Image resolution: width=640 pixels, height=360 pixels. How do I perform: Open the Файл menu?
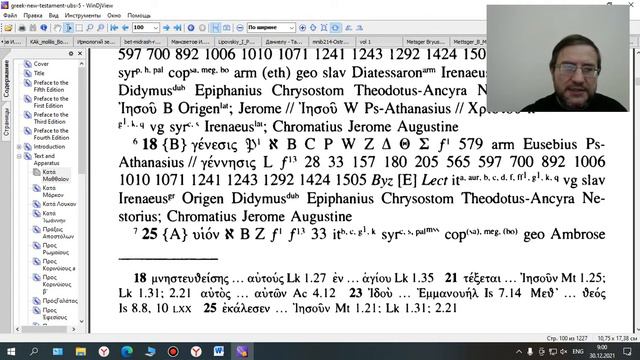[10, 16]
